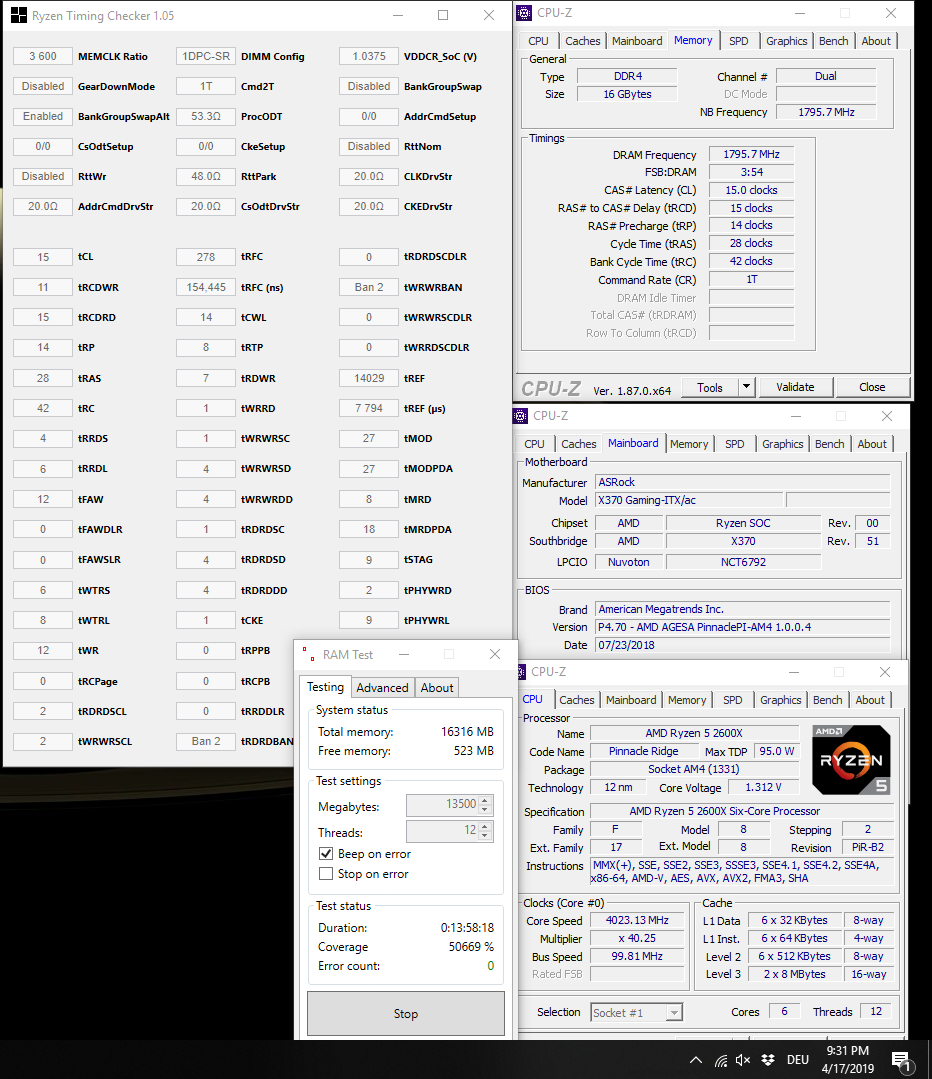Open the Advanced tab in RAM Test
This screenshot has height=1079, width=932.
click(x=382, y=687)
